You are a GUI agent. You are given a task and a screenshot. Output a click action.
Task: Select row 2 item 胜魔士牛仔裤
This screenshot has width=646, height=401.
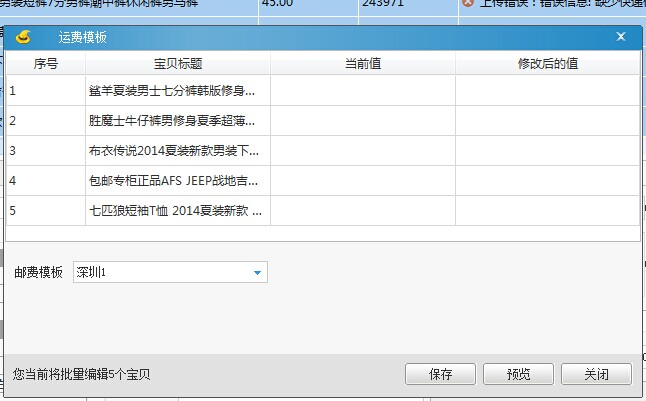[x=172, y=121]
